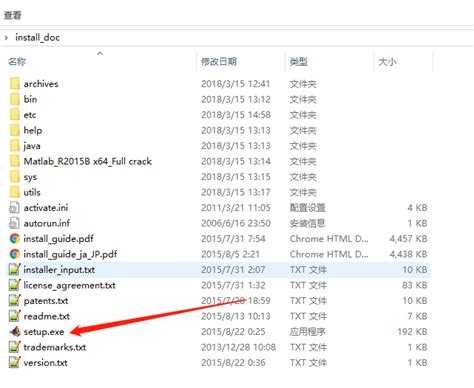Screen dimensions: 474x388
Task: Select the file name setup.exe
Action: pyautogui.click(x=44, y=332)
